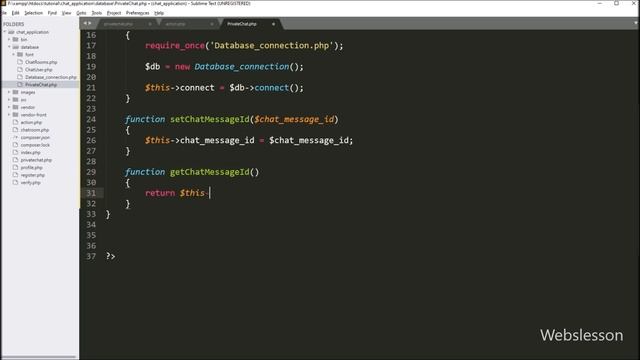Place cursor on 'getChatMessageId' function name
This screenshot has width=640, height=360.
(210, 172)
